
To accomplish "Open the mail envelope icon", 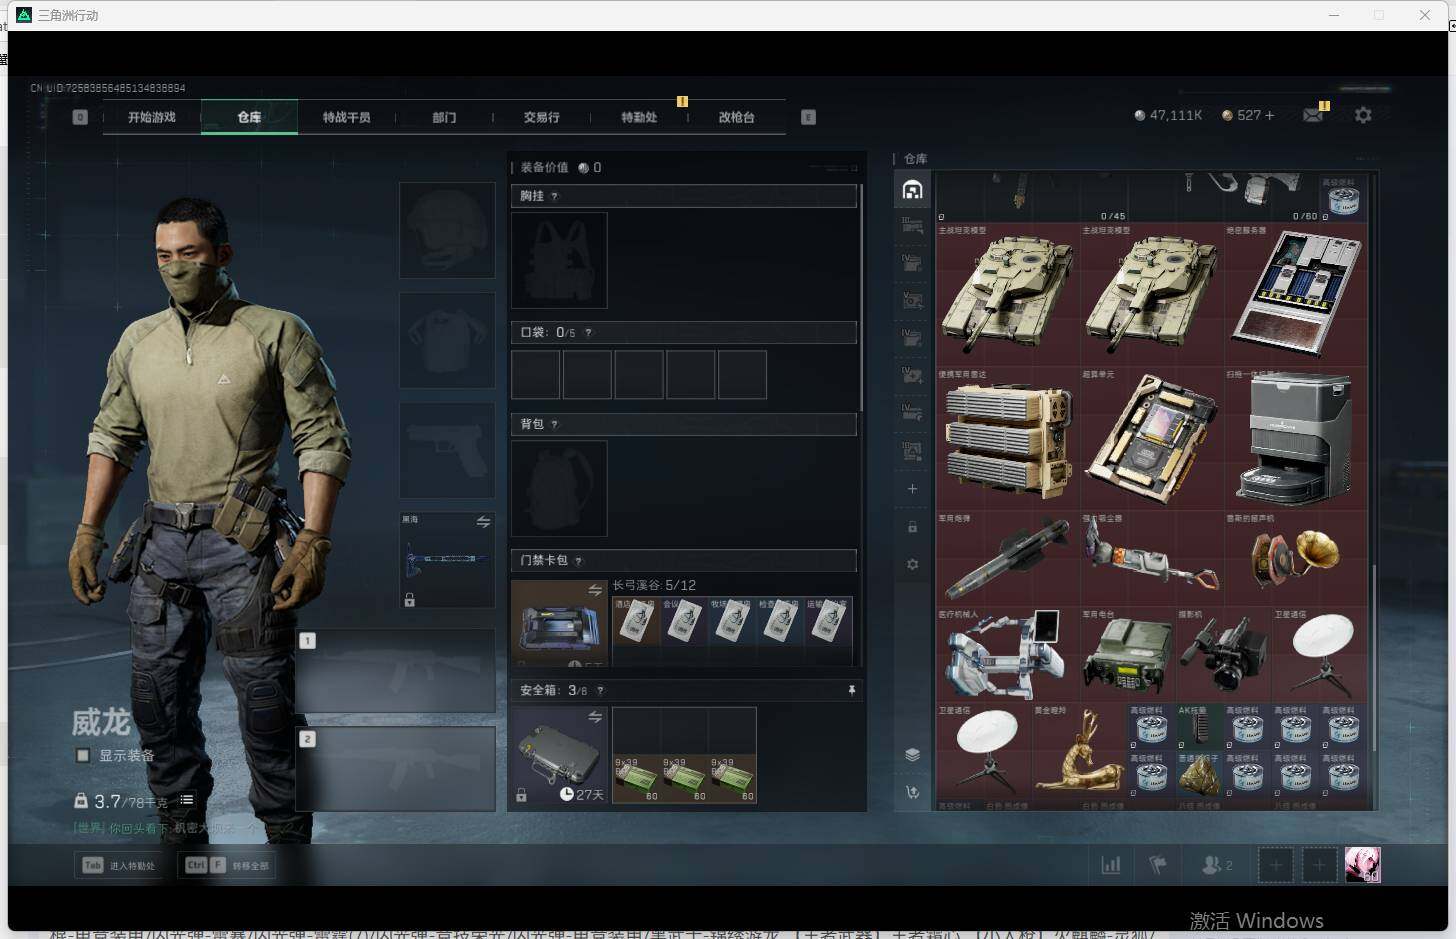I will click(1313, 116).
